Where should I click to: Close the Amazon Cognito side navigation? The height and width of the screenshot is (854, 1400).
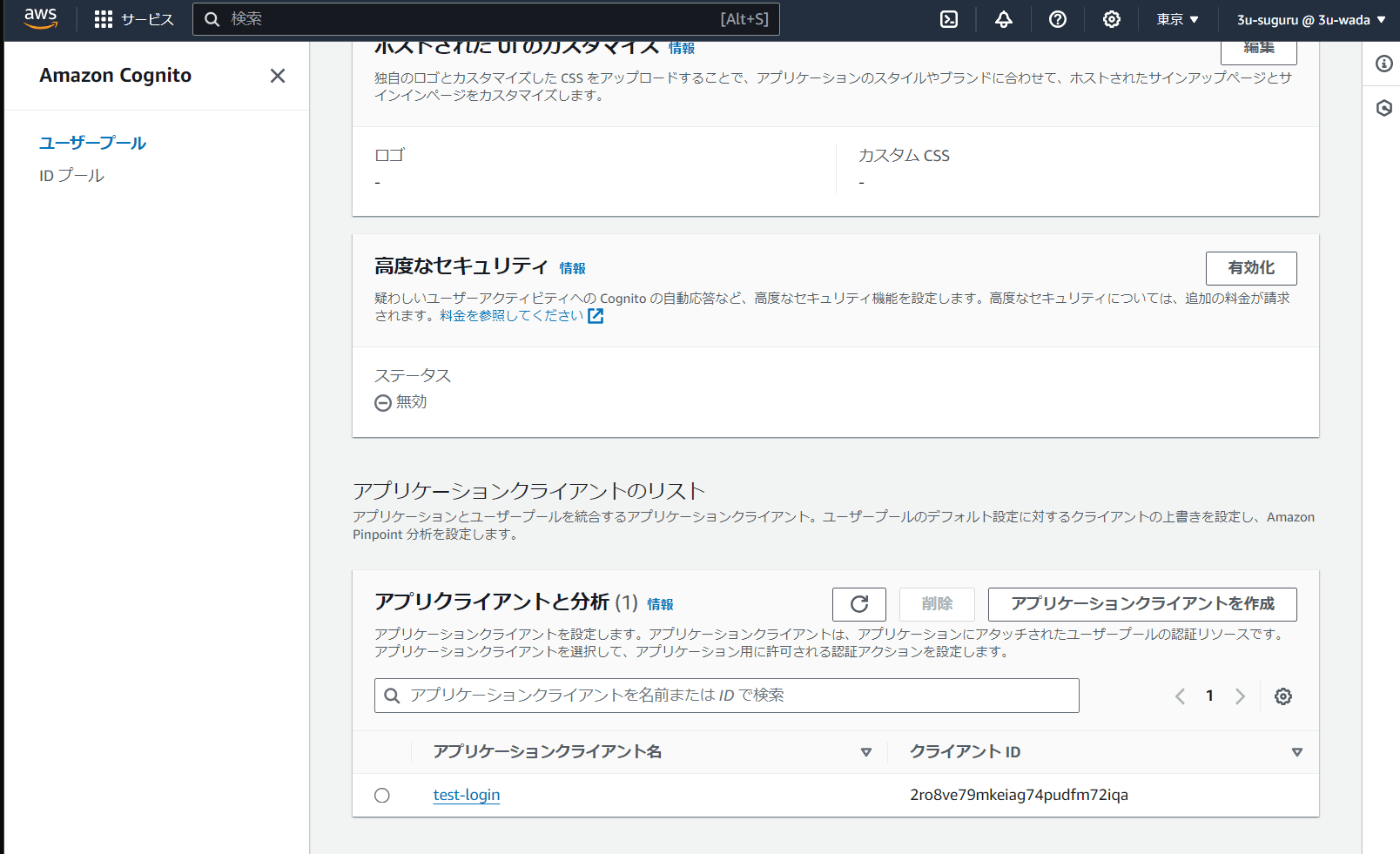tap(278, 76)
